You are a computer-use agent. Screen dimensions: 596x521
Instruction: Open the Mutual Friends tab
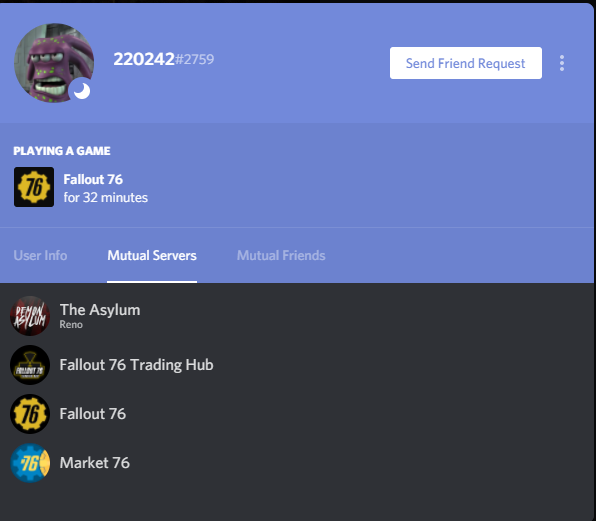tap(281, 255)
